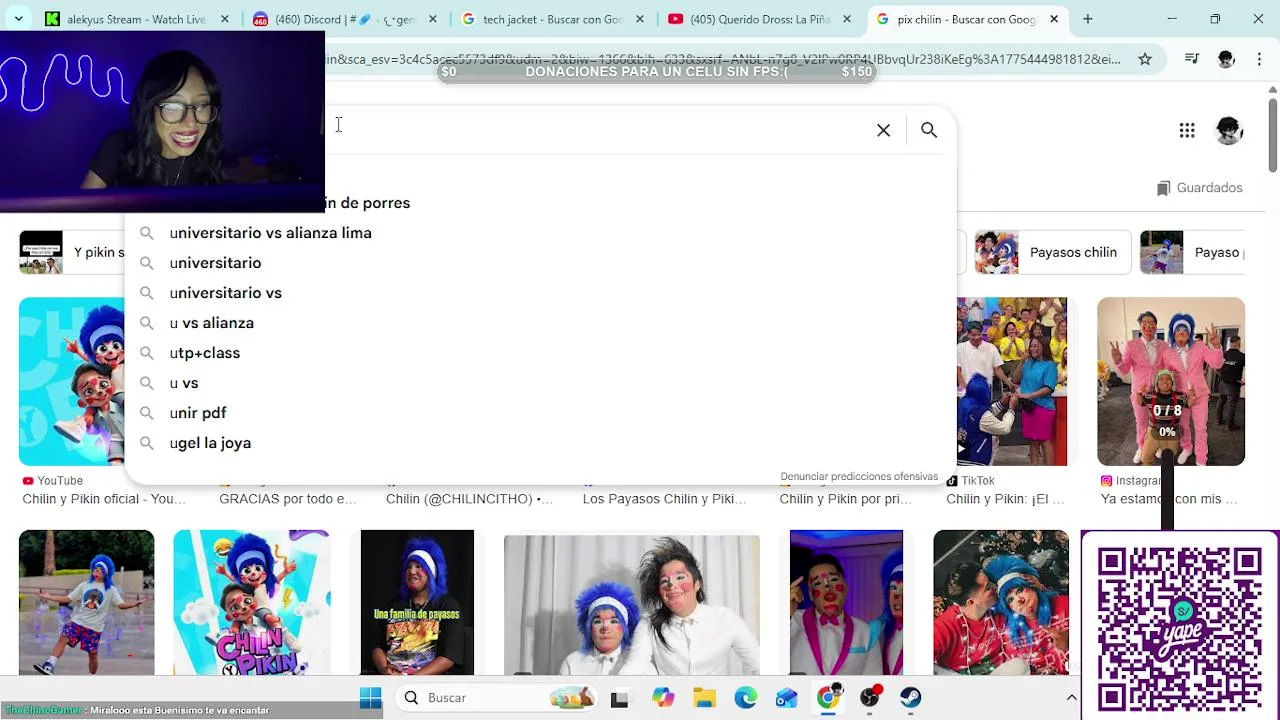Switch to the Querido Dross YouTube tab
This screenshot has width=1280, height=720.
(760, 19)
